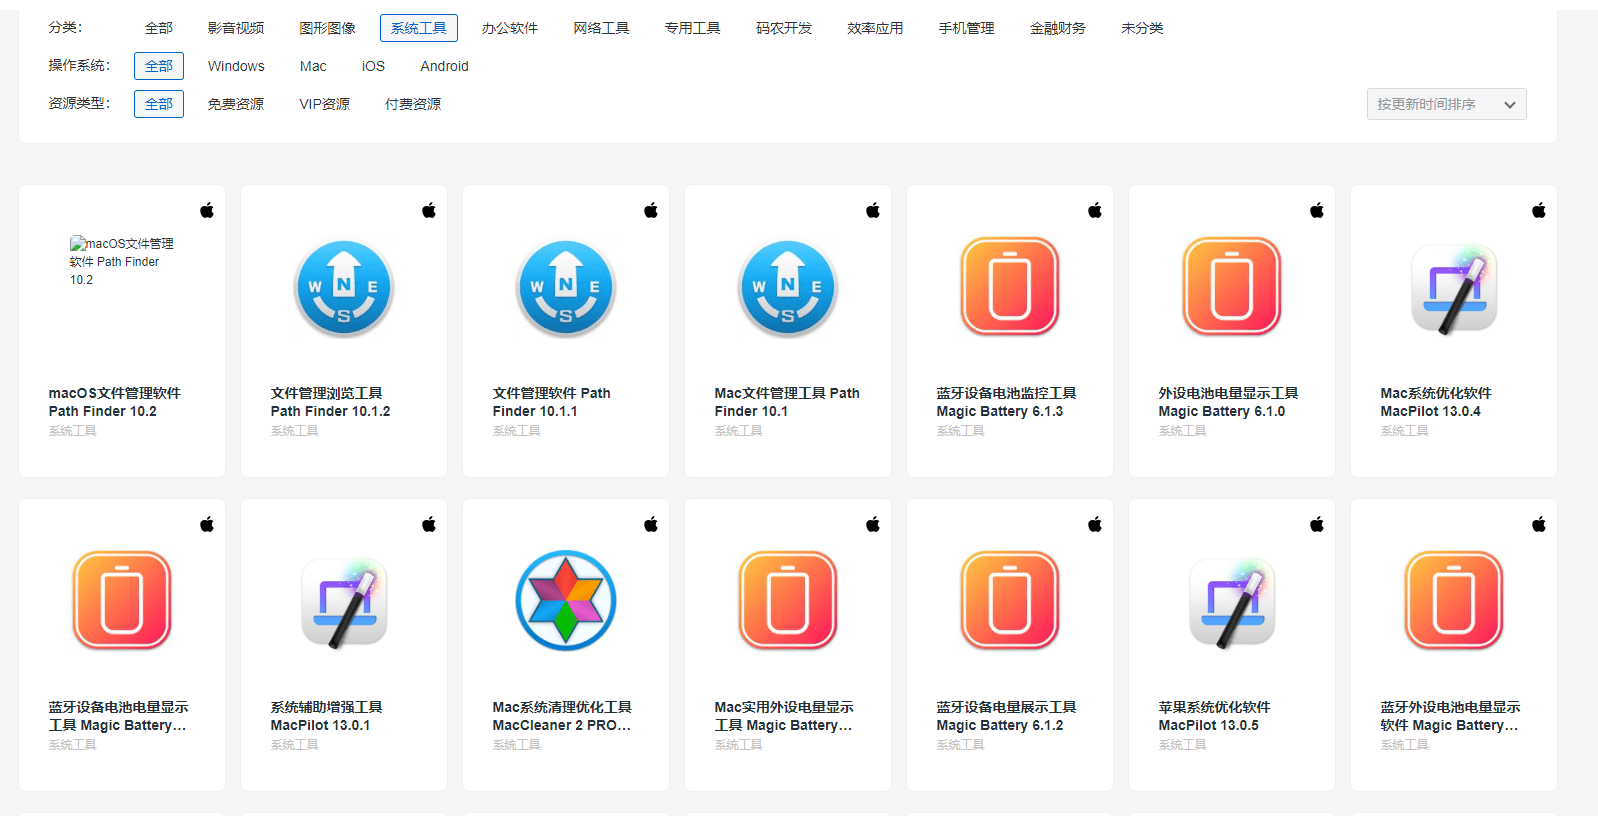The image size is (1598, 816).
Task: Switch to the 办公软件 category
Action: [x=510, y=28]
